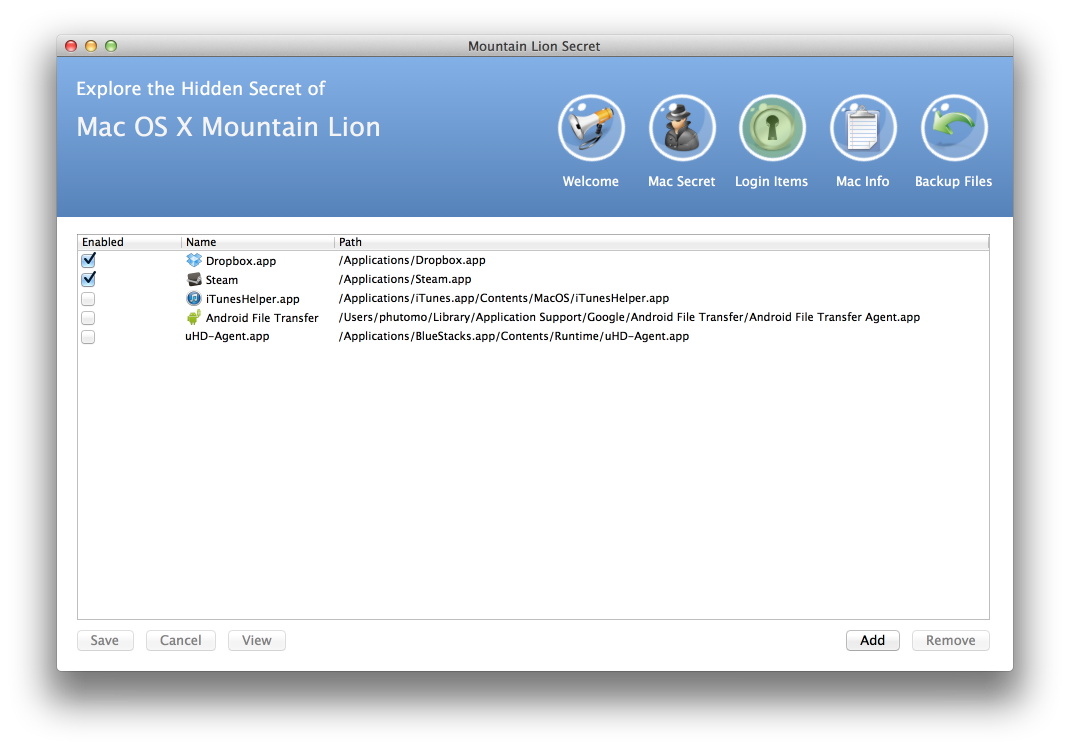Sort by the Path column header

point(662,242)
